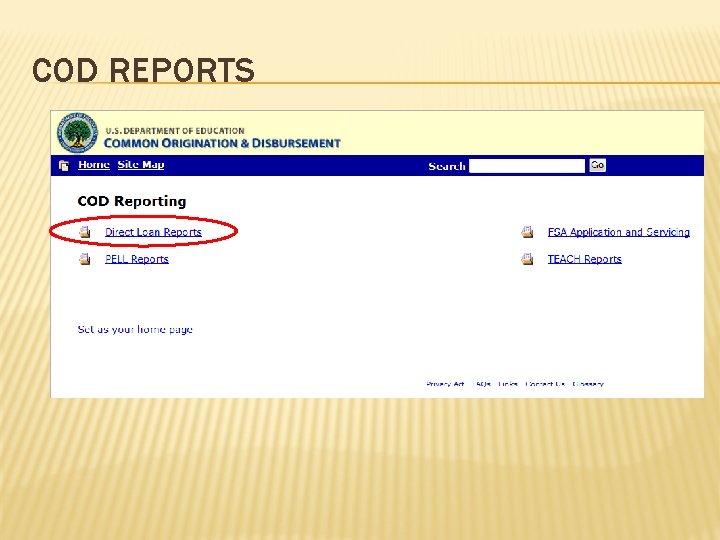720x540 pixels.
Task: Open the Privacy Act footer link
Action: pos(445,384)
